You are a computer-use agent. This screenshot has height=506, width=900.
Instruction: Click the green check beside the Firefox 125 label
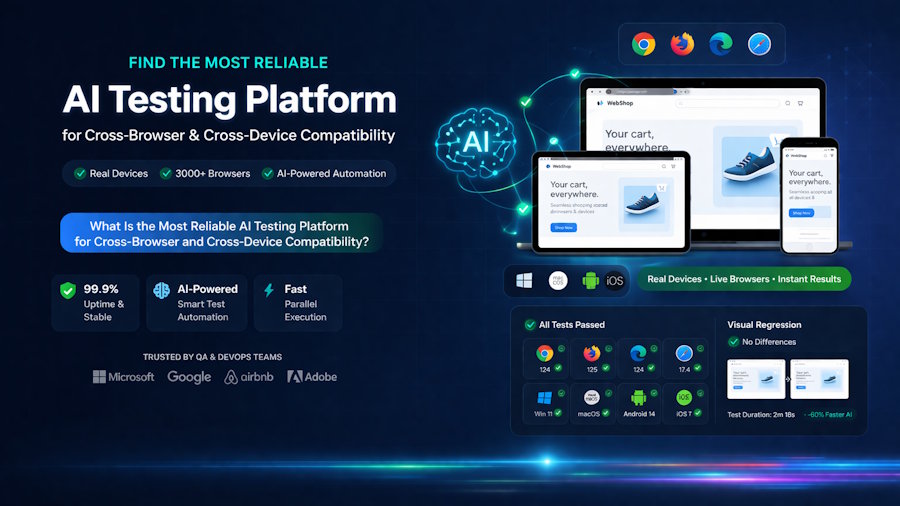(606, 368)
